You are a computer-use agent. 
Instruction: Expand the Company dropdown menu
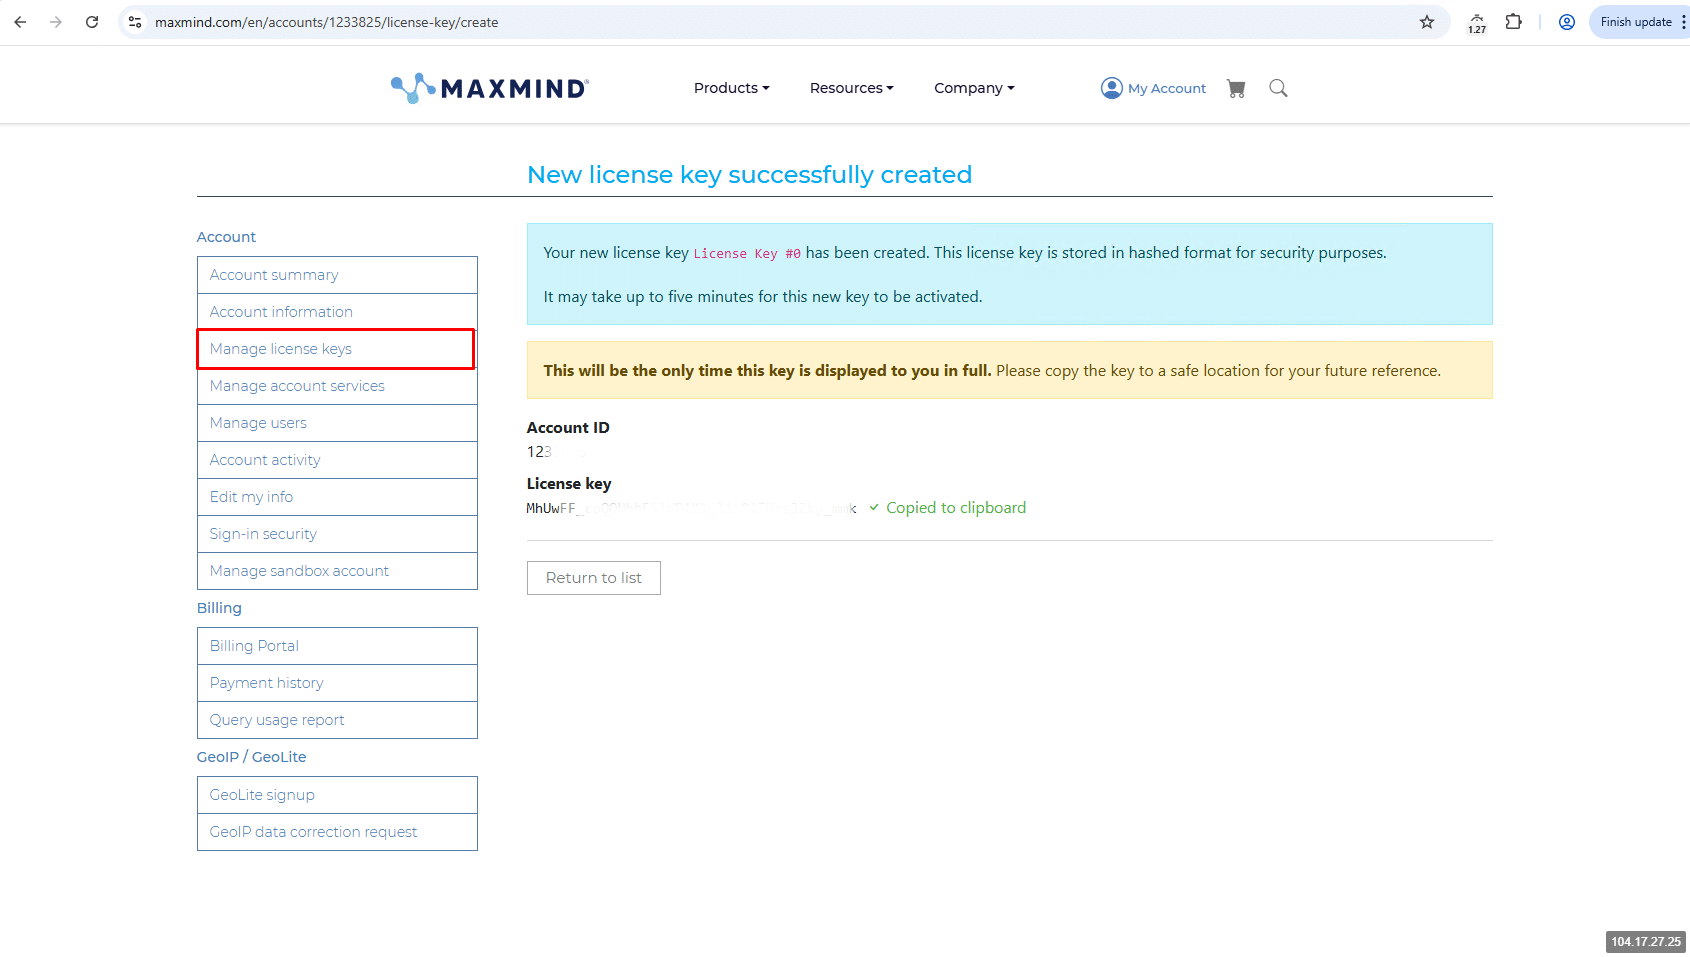(x=974, y=88)
